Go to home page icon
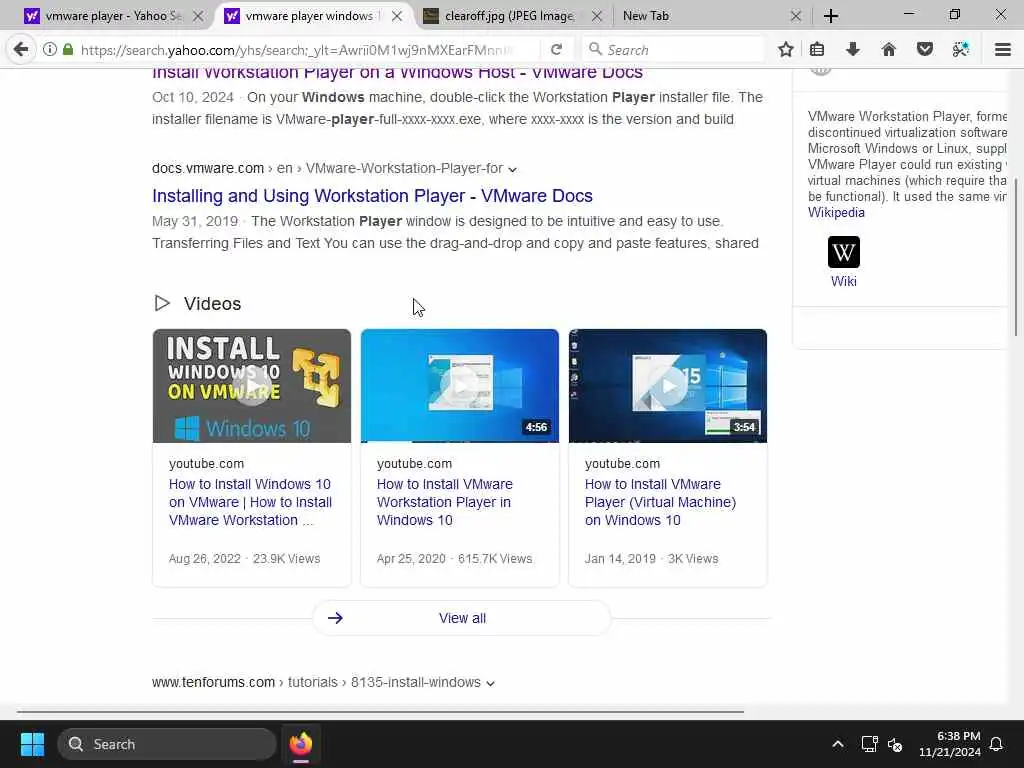1024x768 pixels. (x=888, y=49)
